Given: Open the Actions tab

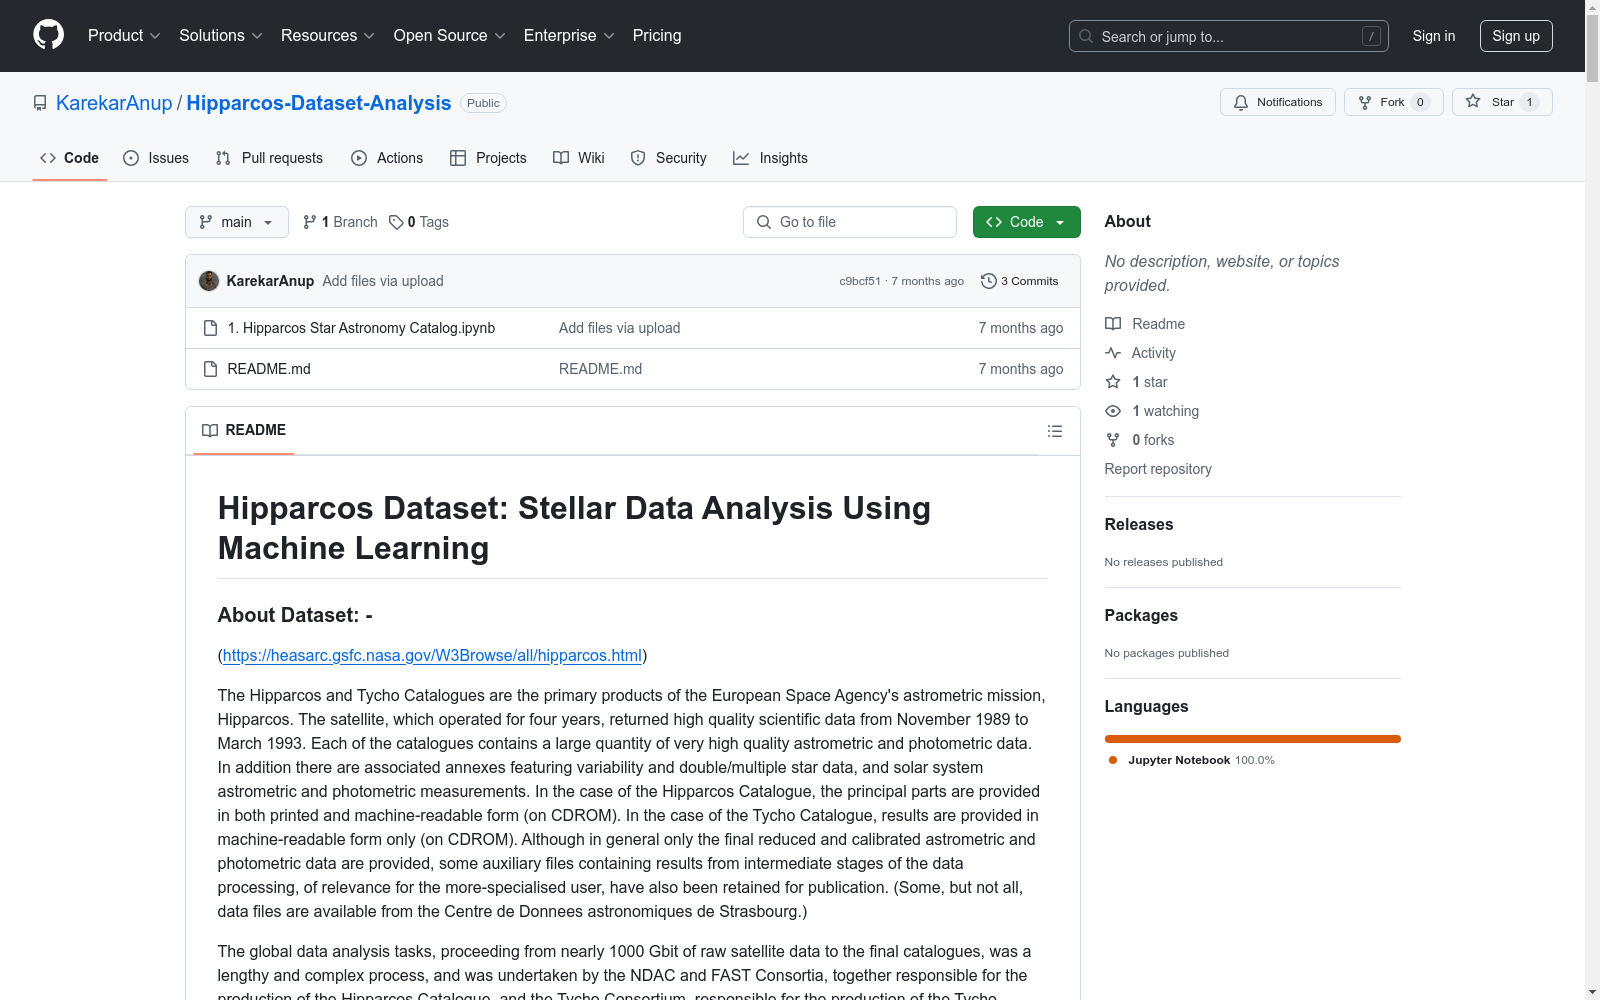Looking at the screenshot, I should click(x=387, y=158).
